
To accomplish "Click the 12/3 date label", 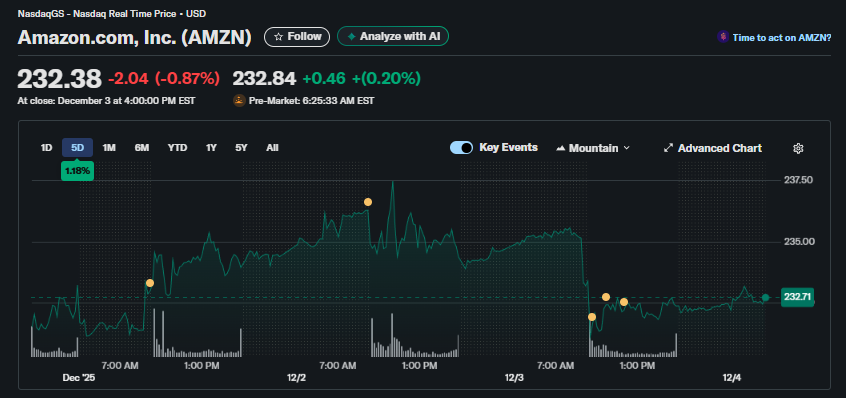I will coord(514,378).
